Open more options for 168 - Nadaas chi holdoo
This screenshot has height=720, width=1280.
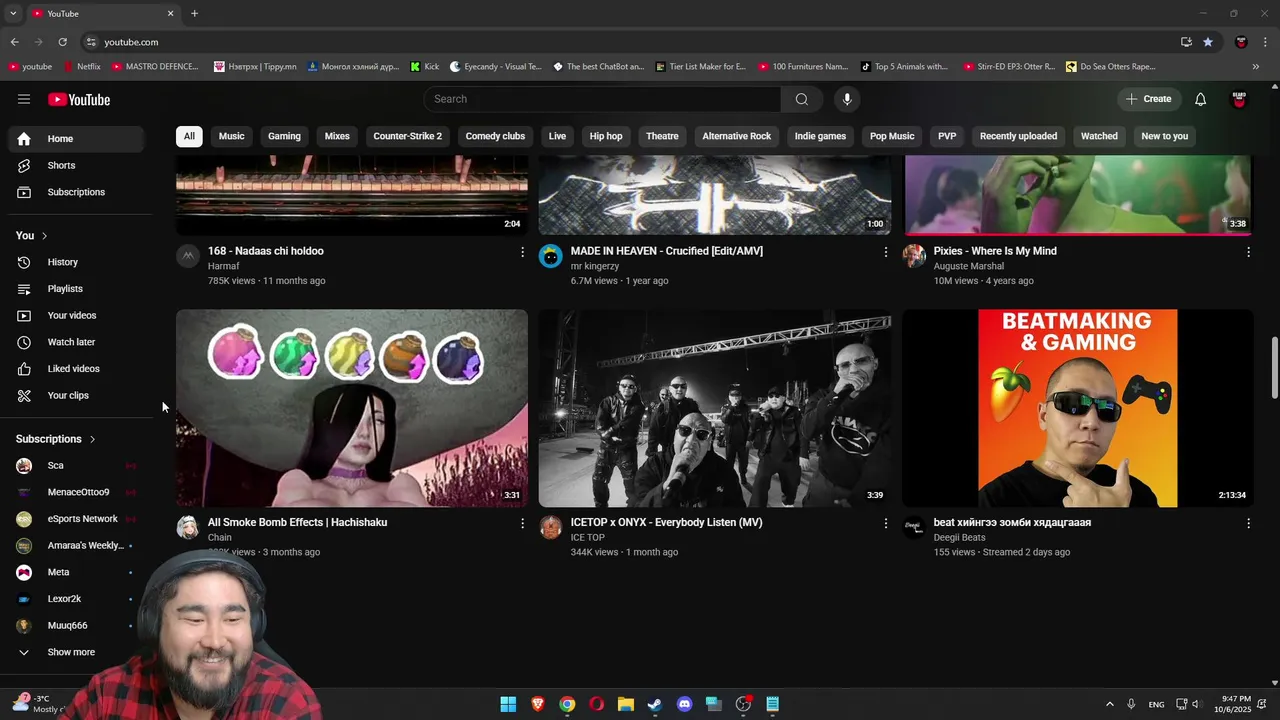point(522,252)
